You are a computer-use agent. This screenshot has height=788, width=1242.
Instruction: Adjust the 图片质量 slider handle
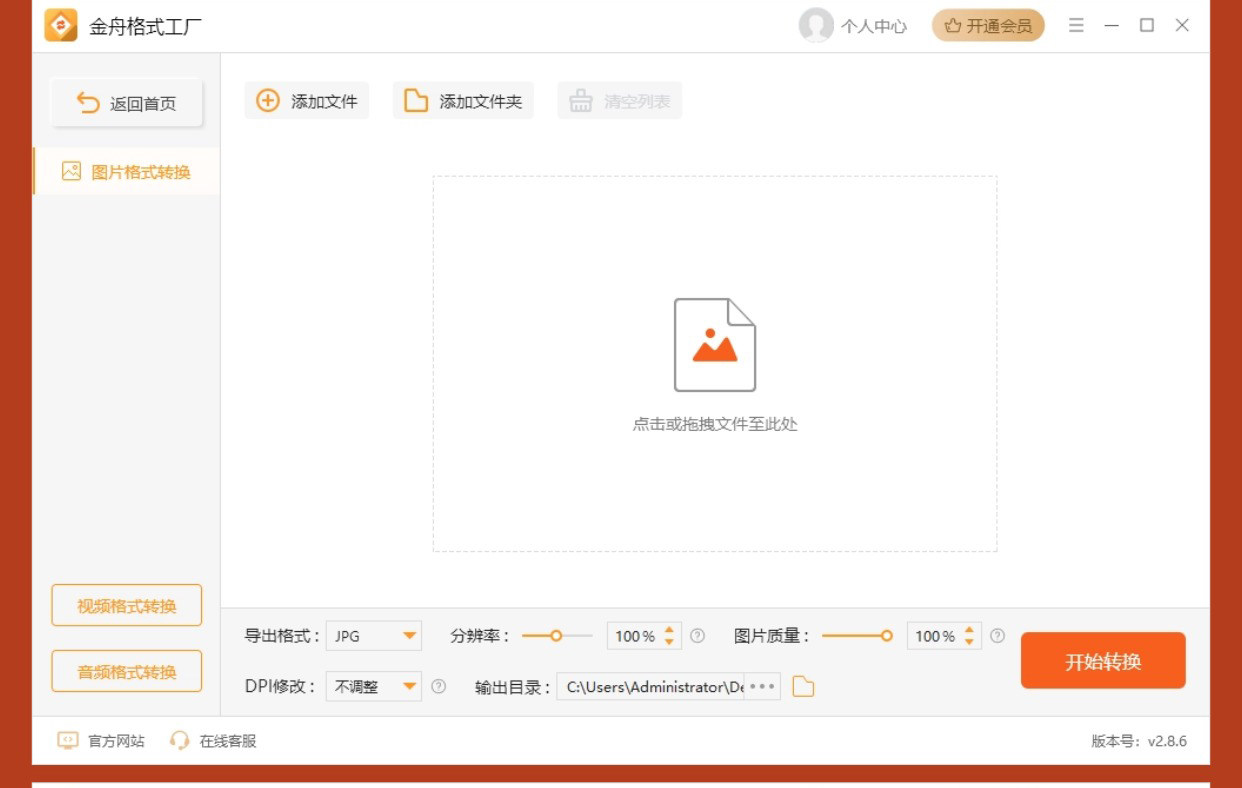(x=886, y=635)
